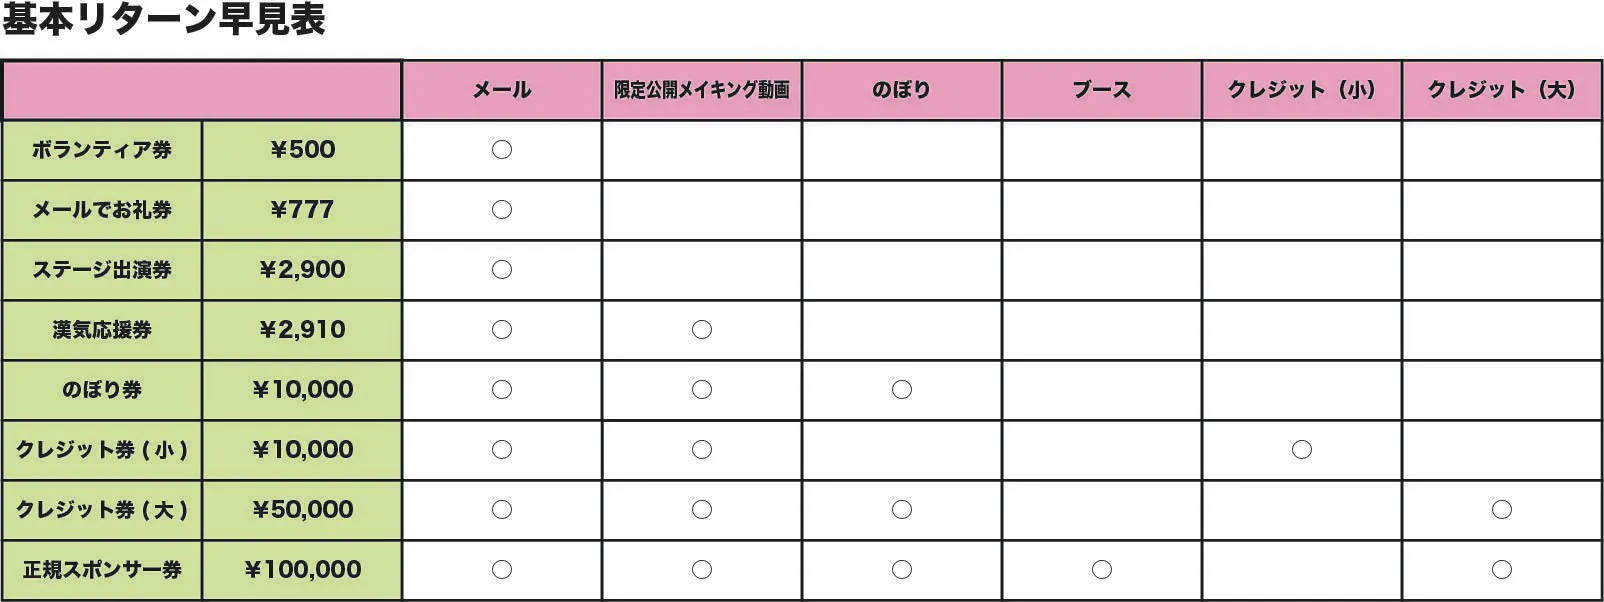Select the ステージ出演券 row label
Image resolution: width=1604 pixels, height=602 pixels.
click(102, 270)
